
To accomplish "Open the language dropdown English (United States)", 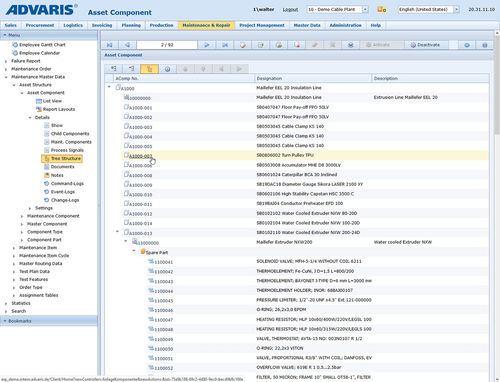I will point(457,9).
